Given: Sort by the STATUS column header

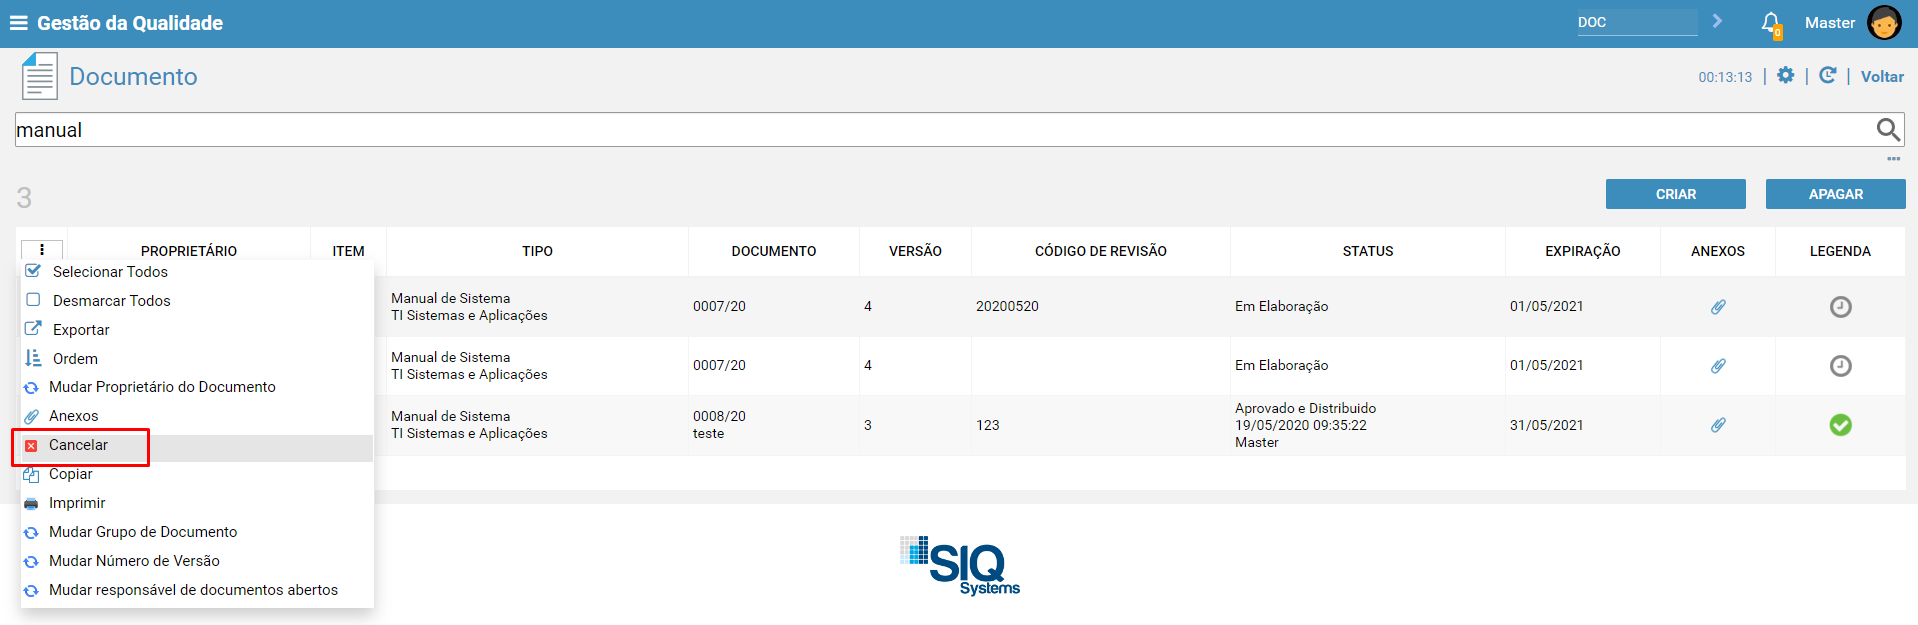Looking at the screenshot, I should pyautogui.click(x=1367, y=251).
